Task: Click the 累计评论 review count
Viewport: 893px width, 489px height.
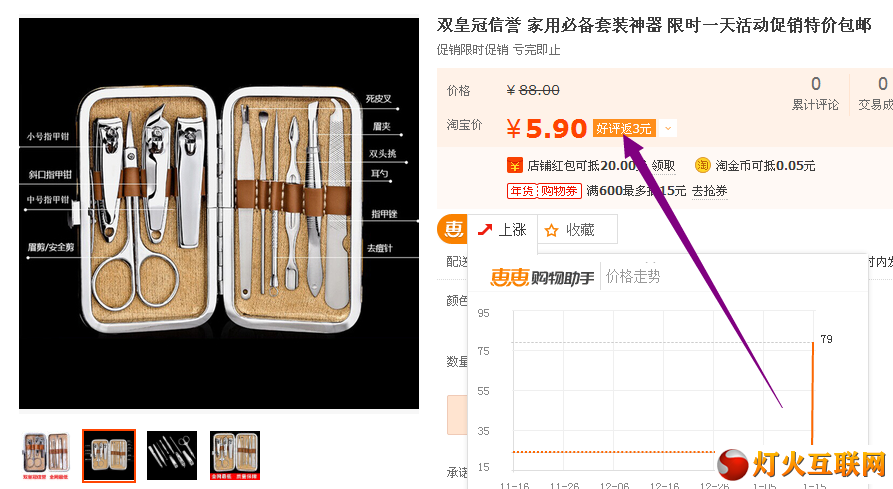Action: click(x=816, y=94)
